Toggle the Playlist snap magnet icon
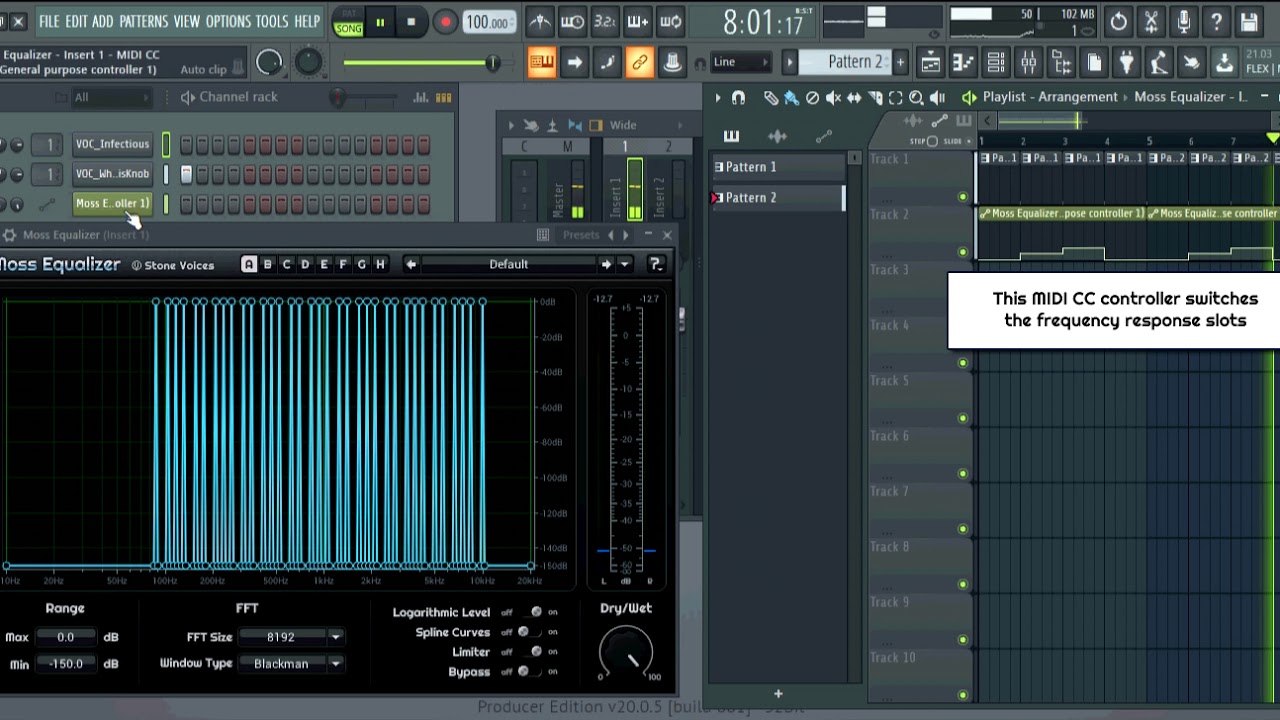The width and height of the screenshot is (1280, 720). (738, 97)
